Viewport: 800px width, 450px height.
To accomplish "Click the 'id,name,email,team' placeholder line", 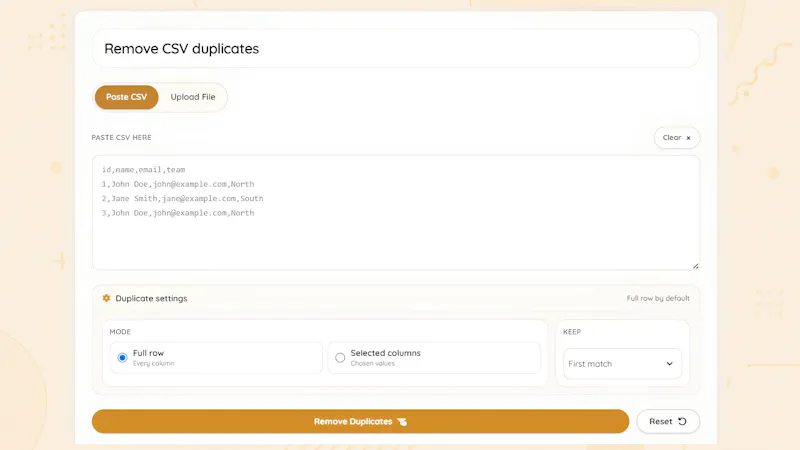I will (x=143, y=169).
